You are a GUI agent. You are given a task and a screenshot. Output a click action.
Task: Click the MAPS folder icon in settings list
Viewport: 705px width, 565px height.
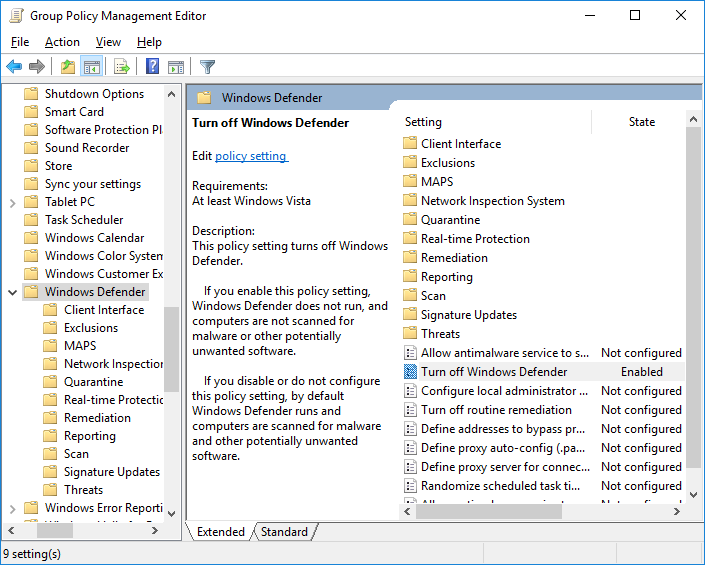click(x=410, y=181)
